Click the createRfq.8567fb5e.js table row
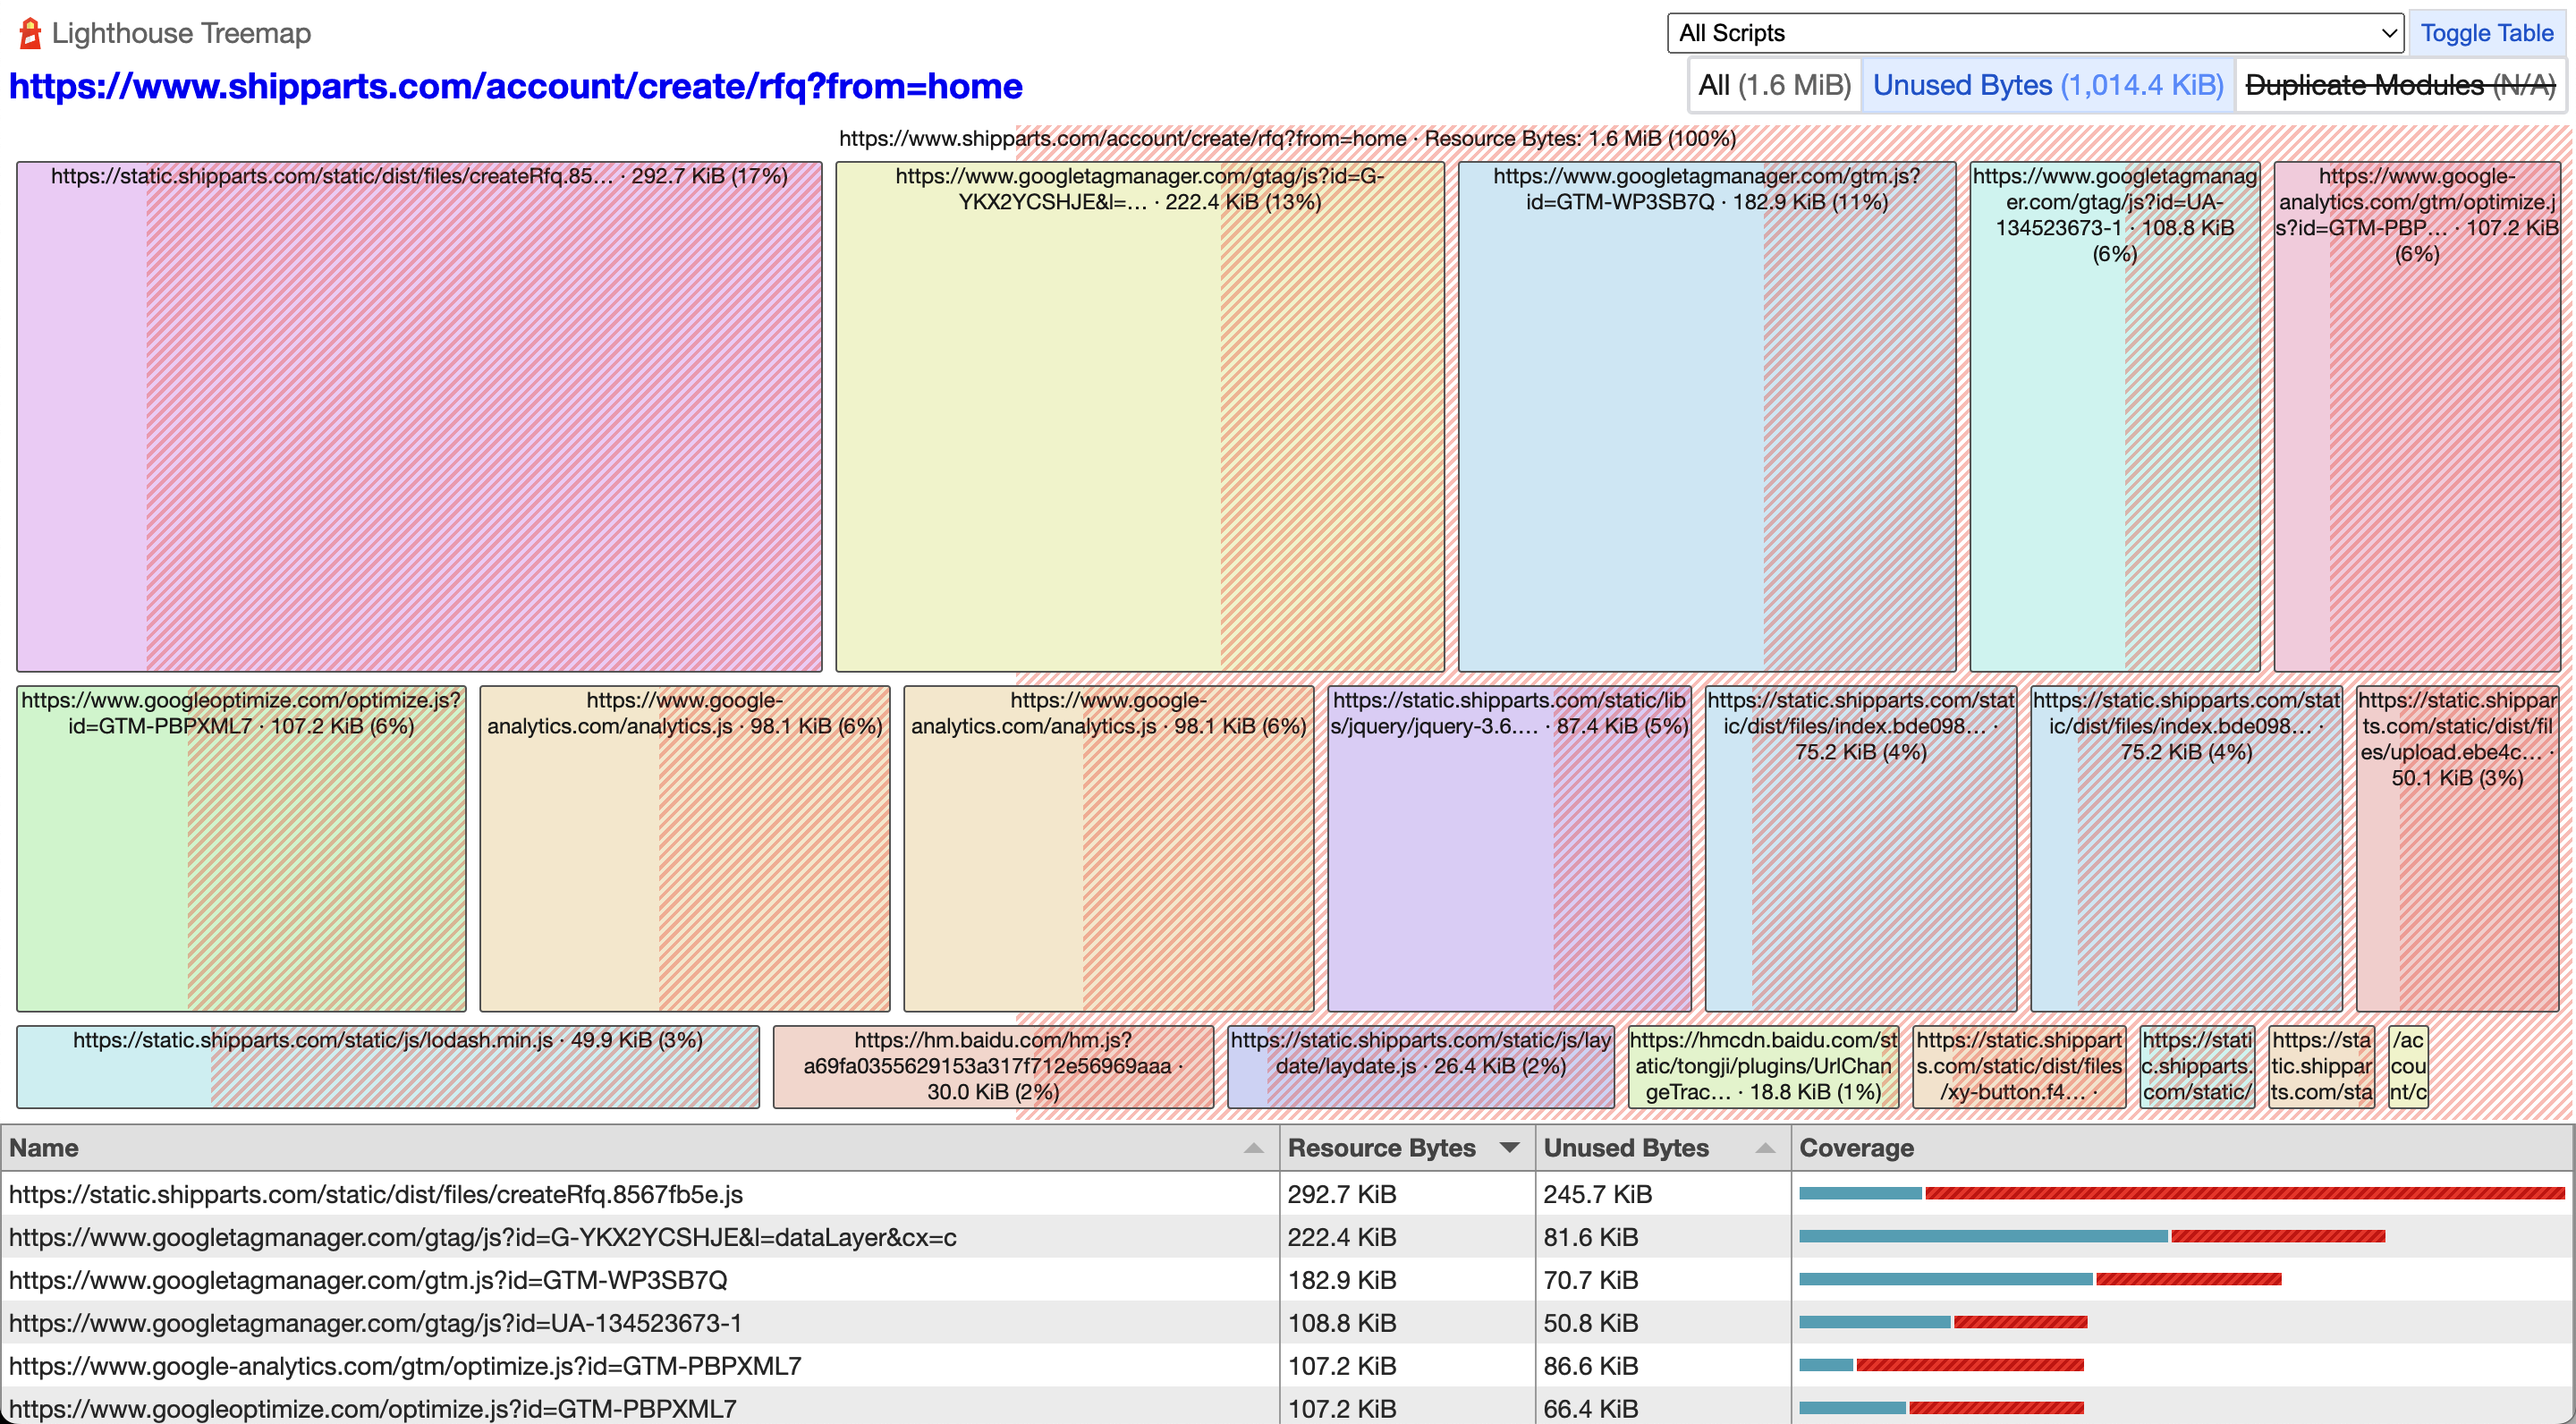This screenshot has height=1424, width=2576. click(x=376, y=1194)
